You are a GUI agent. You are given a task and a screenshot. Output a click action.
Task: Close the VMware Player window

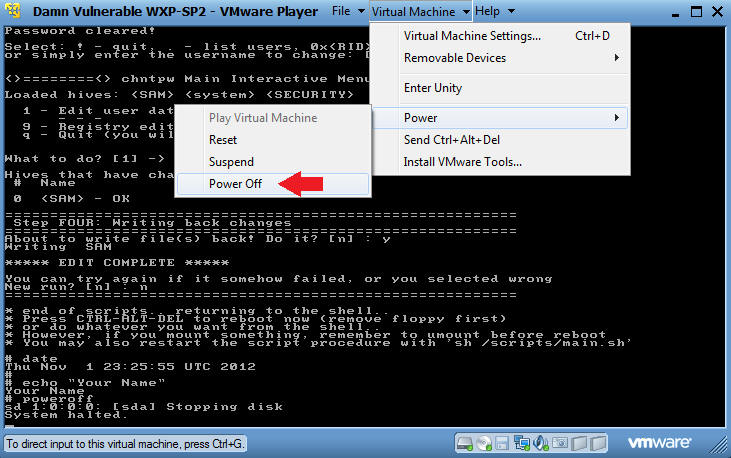click(717, 12)
